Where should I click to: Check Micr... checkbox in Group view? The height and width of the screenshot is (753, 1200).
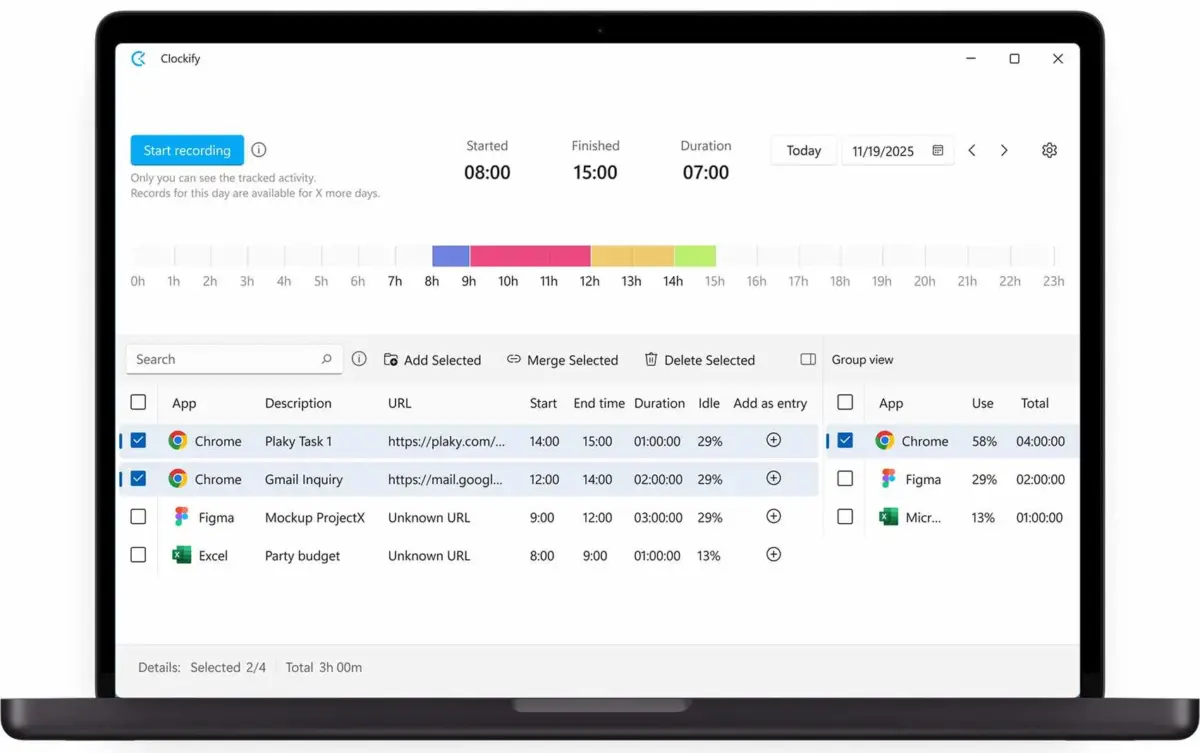(845, 517)
